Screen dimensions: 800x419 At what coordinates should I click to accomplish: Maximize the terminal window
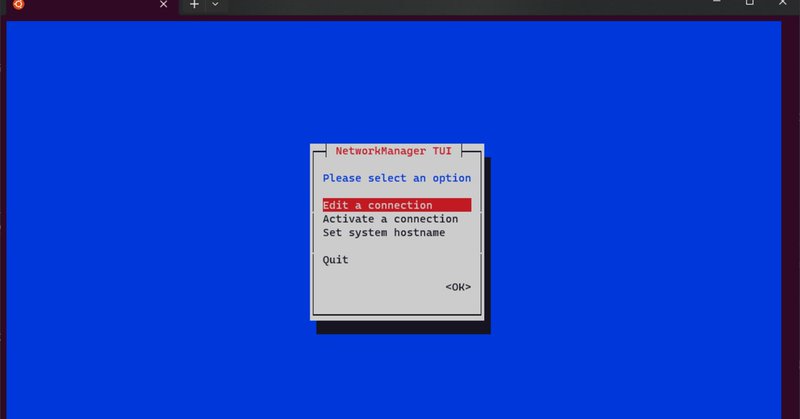(x=749, y=3)
